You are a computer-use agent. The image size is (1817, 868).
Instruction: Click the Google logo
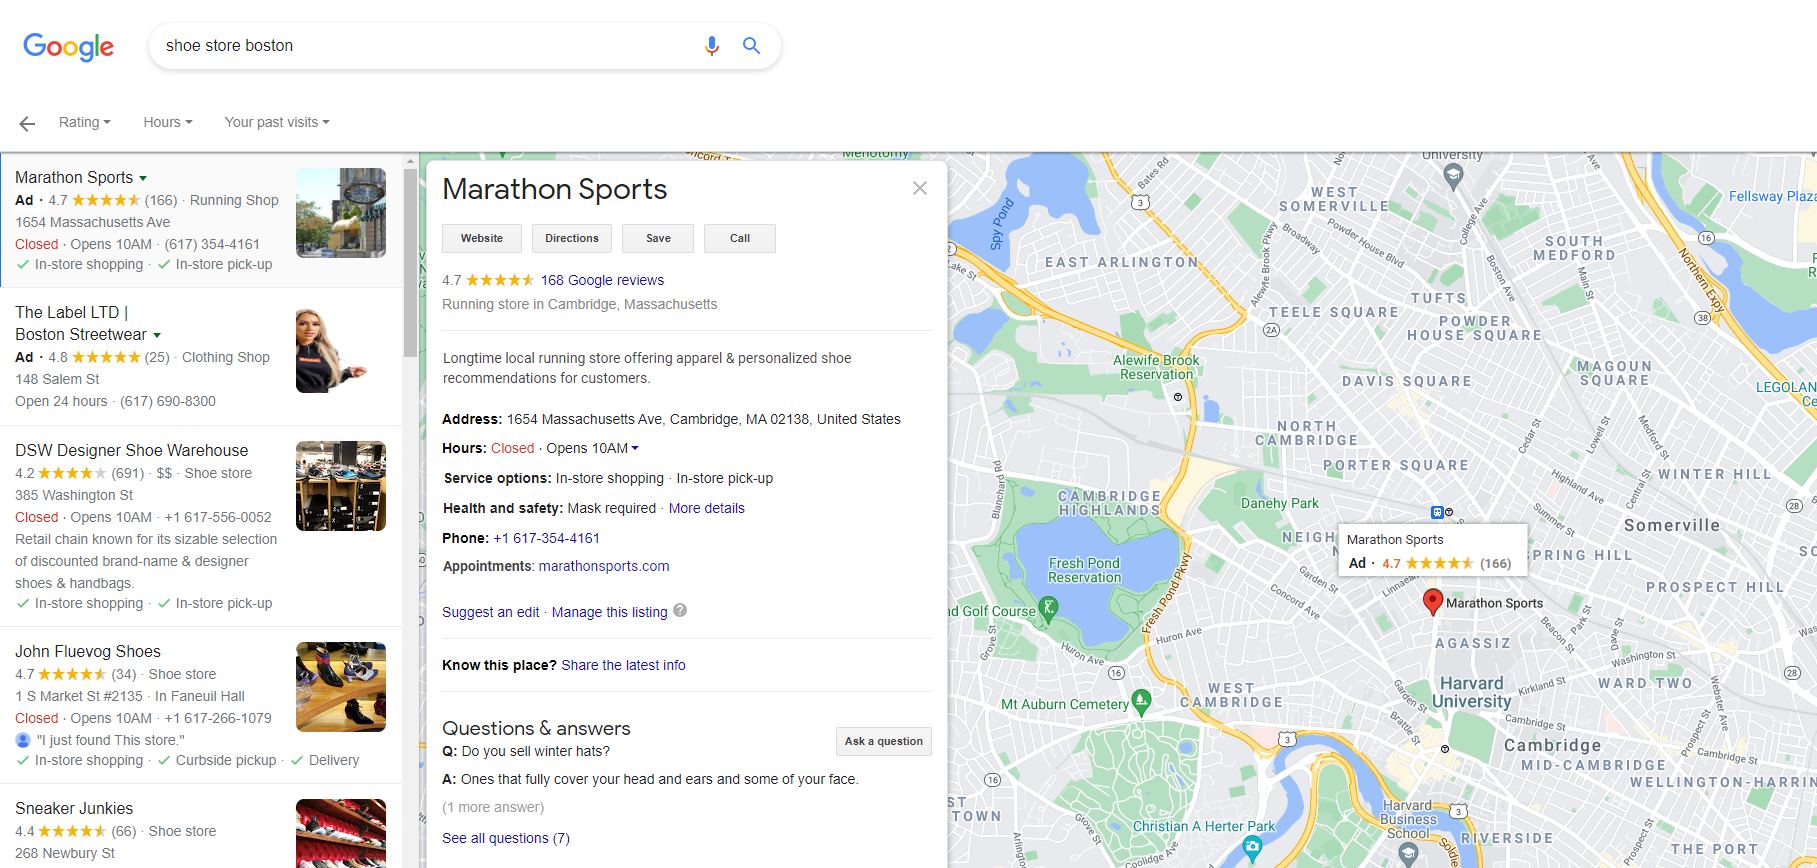(x=68, y=46)
